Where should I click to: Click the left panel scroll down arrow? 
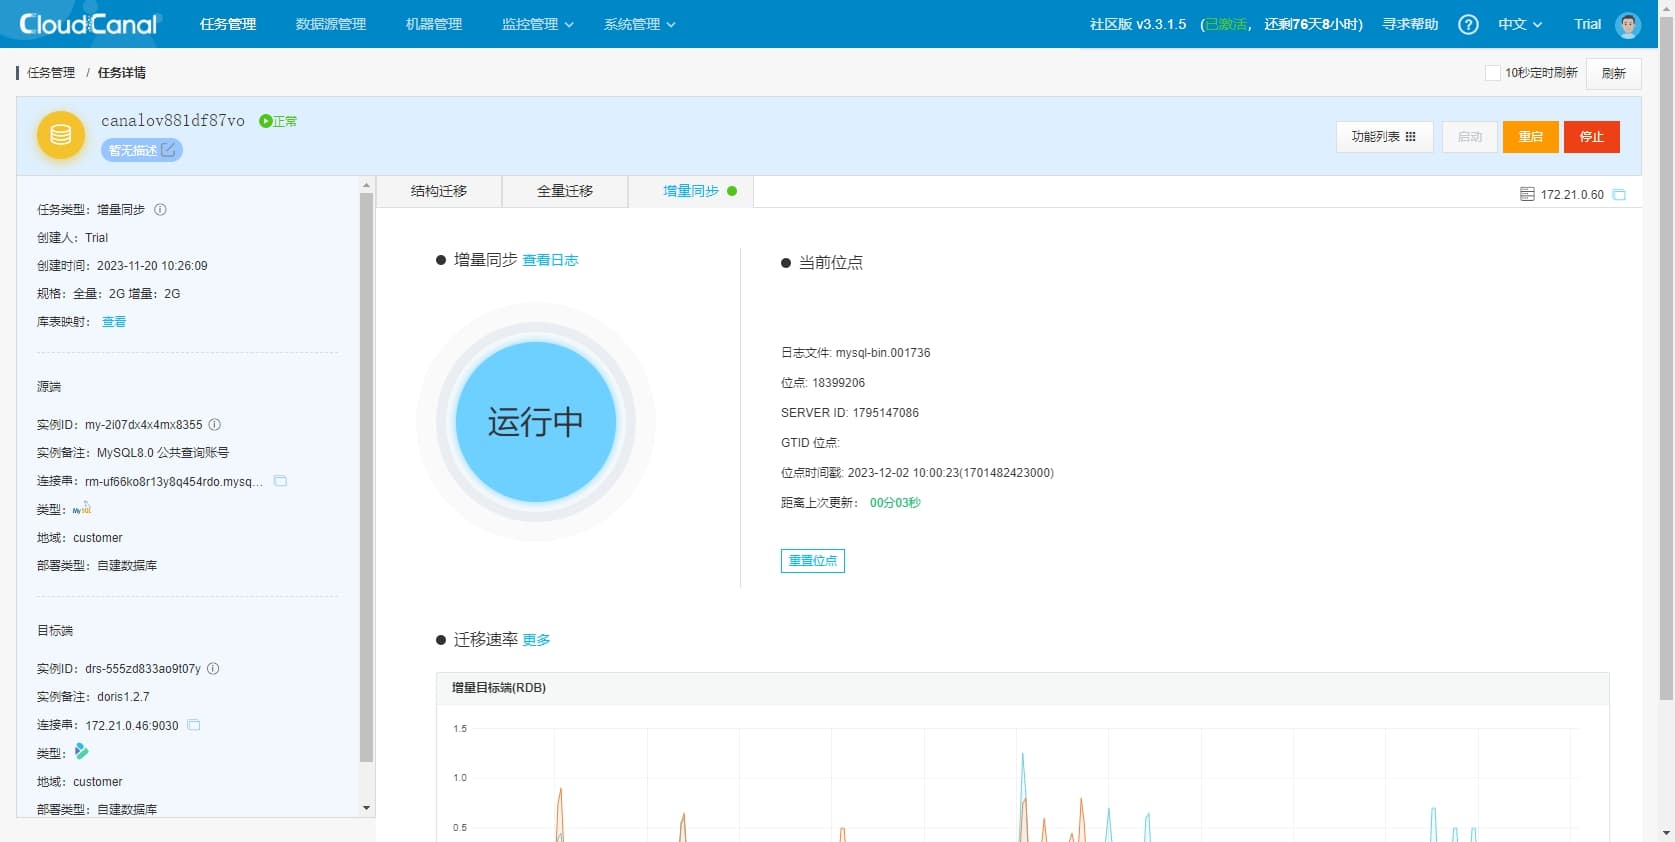366,808
